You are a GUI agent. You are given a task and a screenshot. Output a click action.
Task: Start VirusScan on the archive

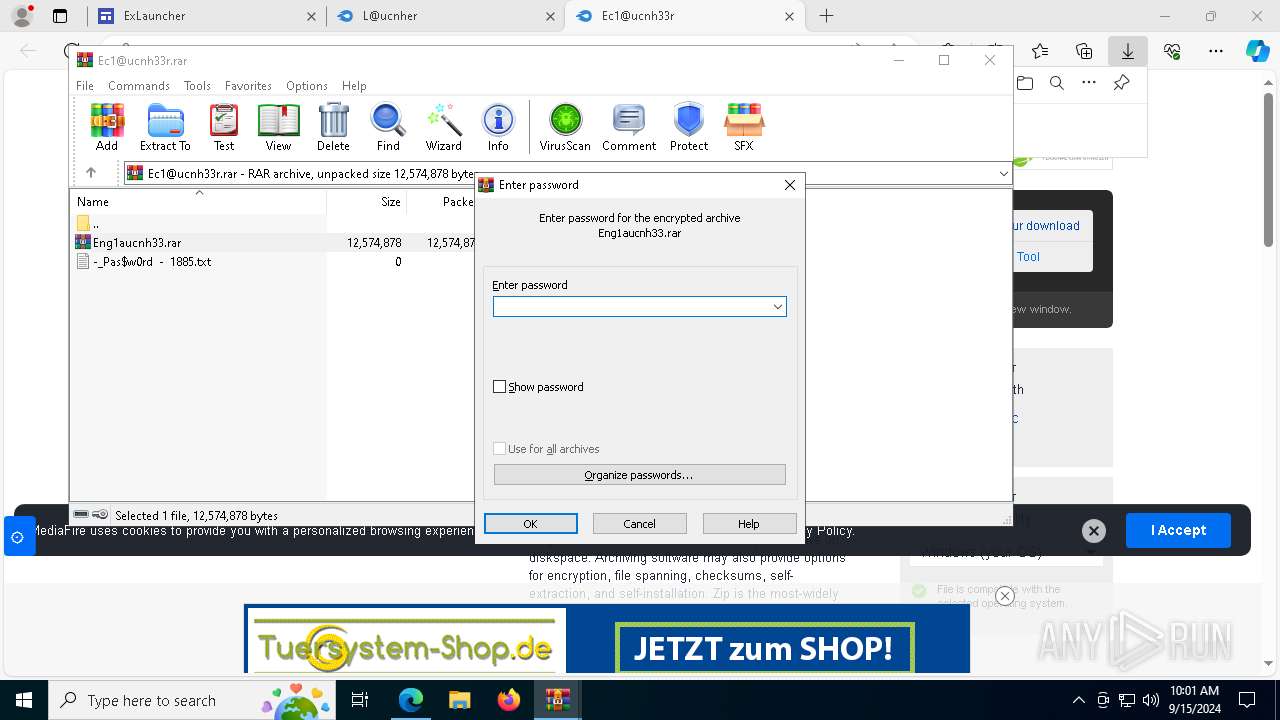coord(565,127)
